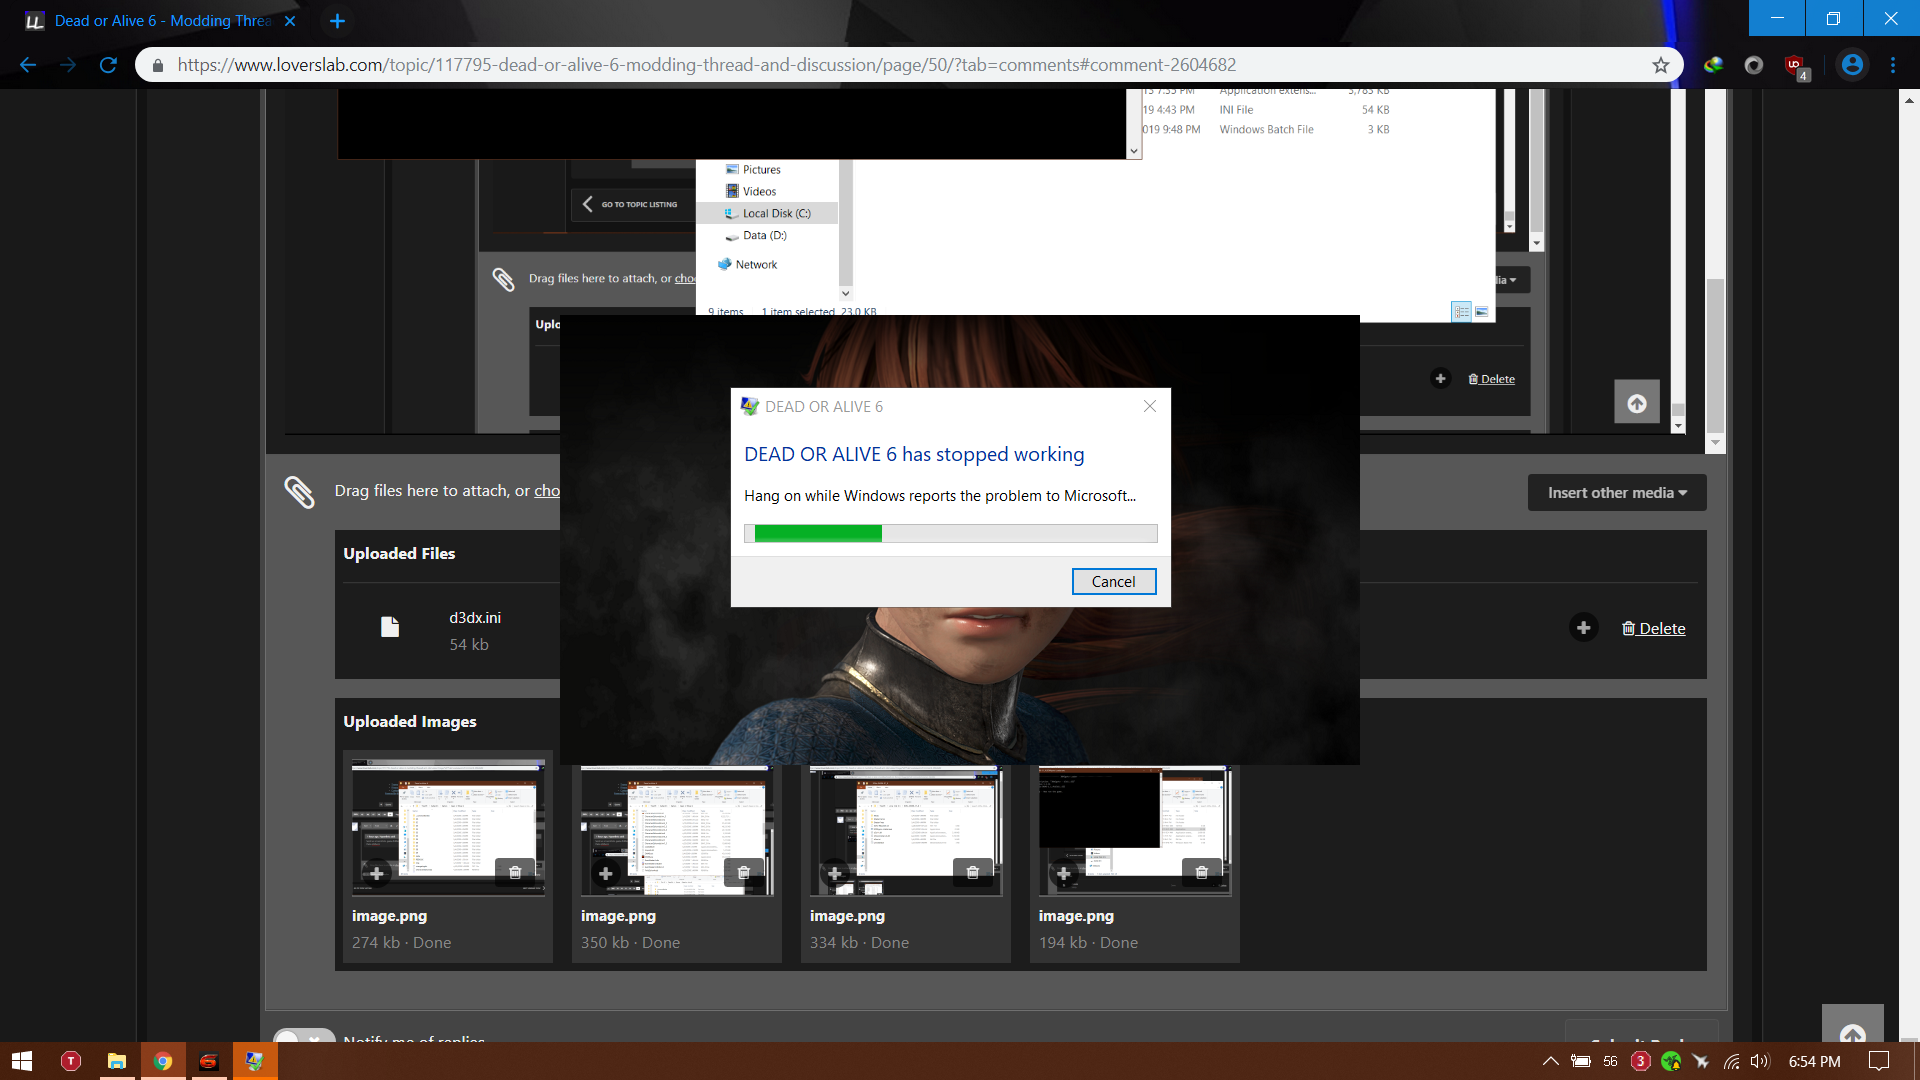The width and height of the screenshot is (1920, 1080).
Task: Delete the 350 kb image with trash icon
Action: tap(744, 872)
